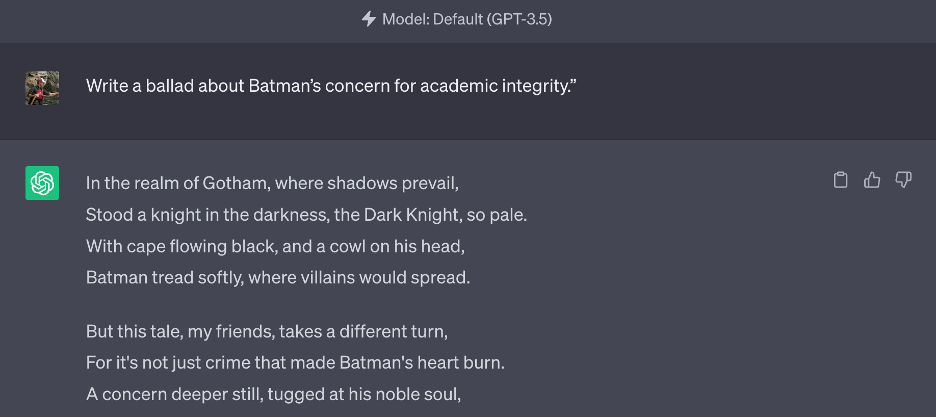Click the line "A concern deeper still"

point(272,394)
